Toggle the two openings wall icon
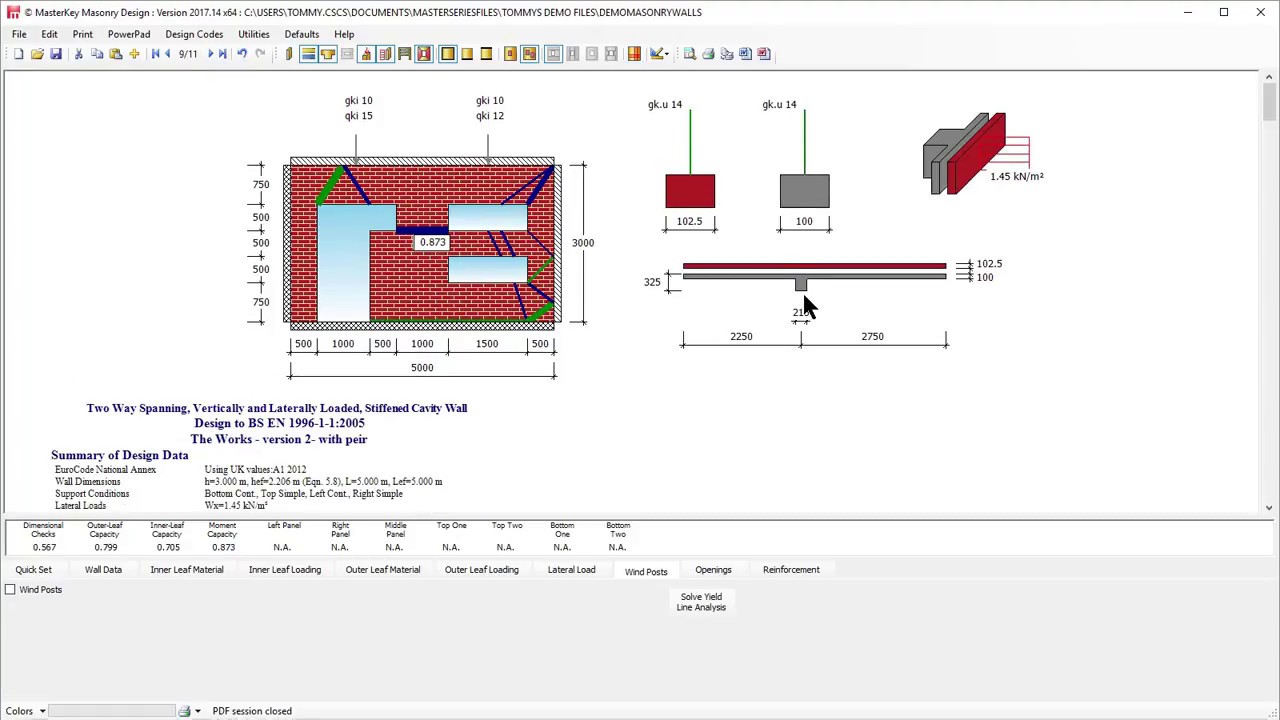Image resolution: width=1280 pixels, height=720 pixels. 529,54
